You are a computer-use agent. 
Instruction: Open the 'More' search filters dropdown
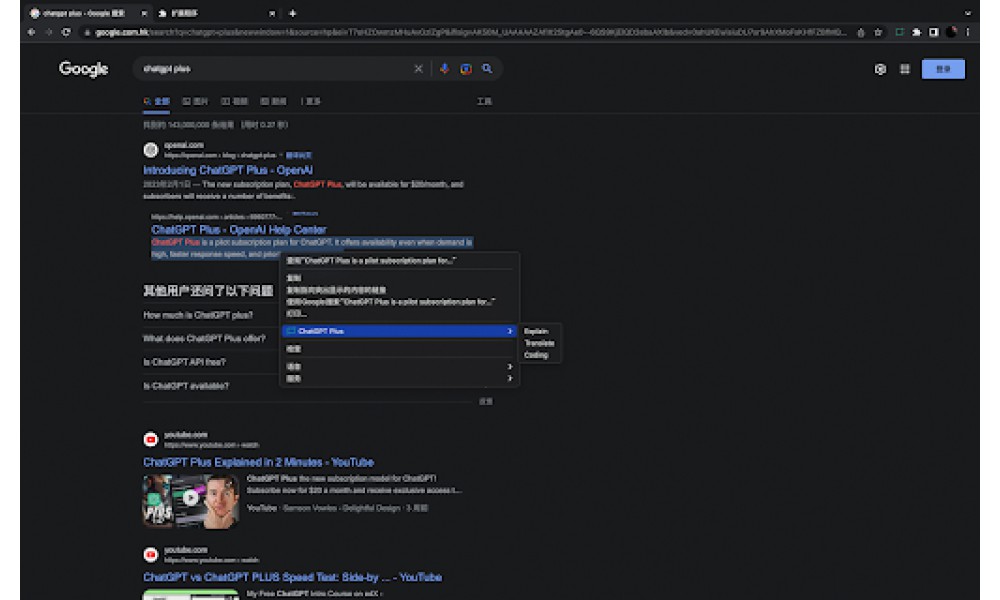311,101
